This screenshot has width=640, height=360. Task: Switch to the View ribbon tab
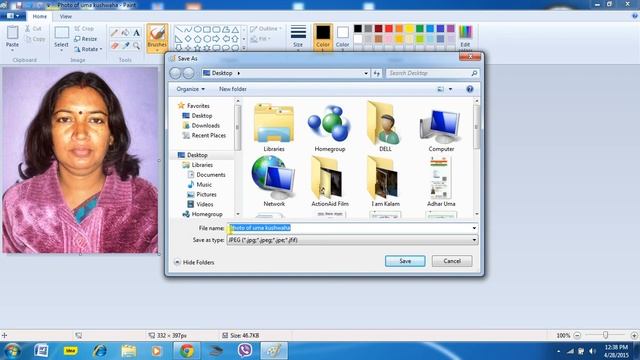point(66,16)
